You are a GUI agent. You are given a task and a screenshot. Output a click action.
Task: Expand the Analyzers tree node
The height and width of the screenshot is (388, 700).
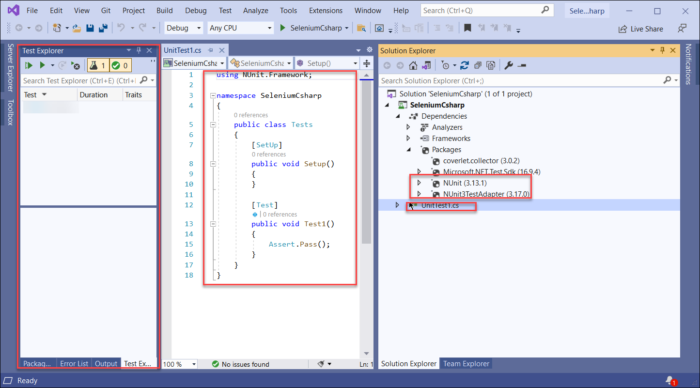pos(408,127)
